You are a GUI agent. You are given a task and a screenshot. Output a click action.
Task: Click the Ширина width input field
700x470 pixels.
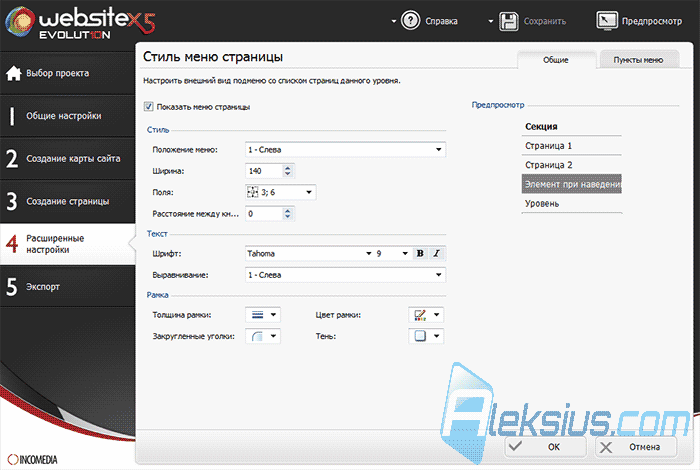point(264,171)
